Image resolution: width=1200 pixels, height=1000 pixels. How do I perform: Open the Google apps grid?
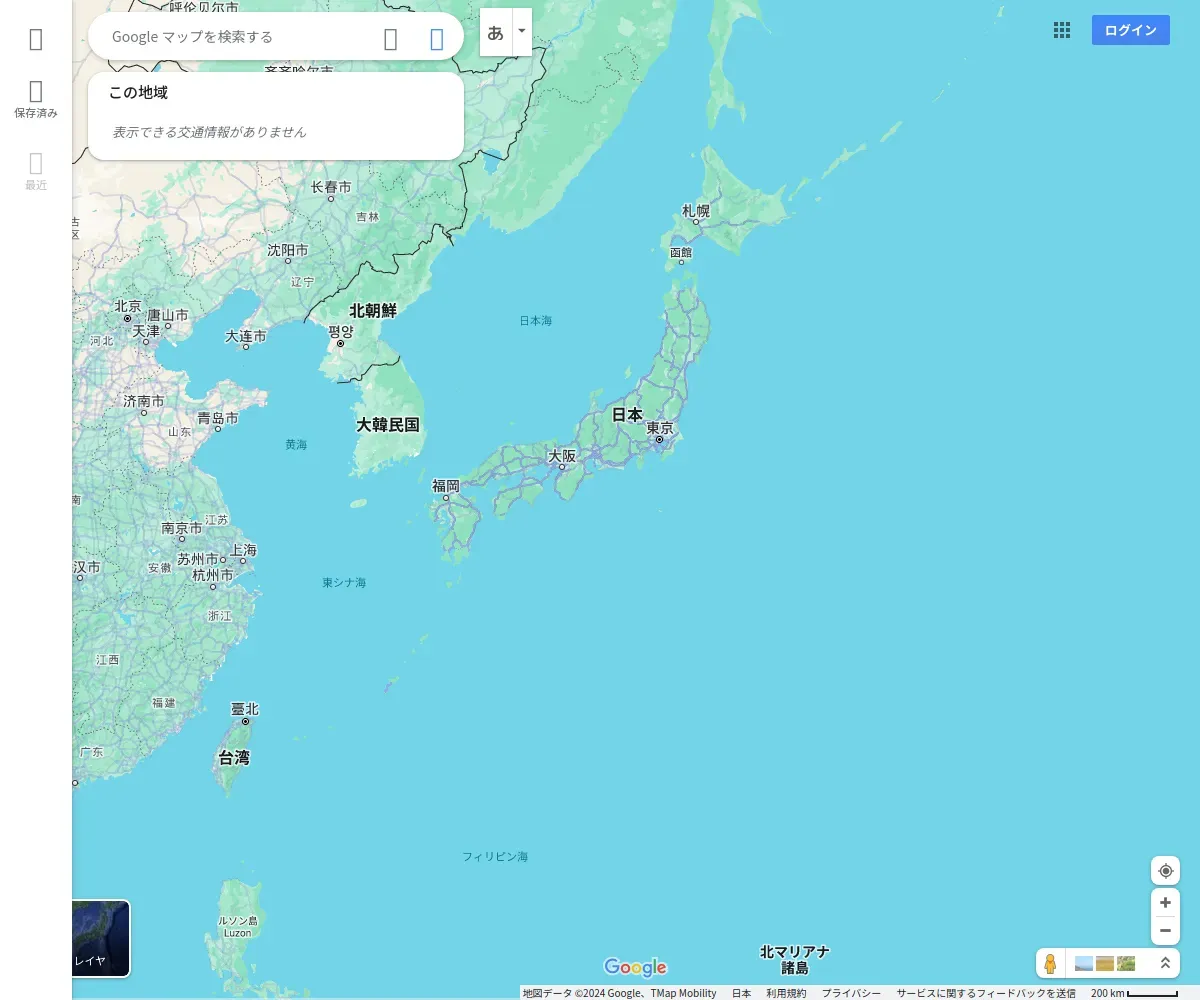point(1062,30)
